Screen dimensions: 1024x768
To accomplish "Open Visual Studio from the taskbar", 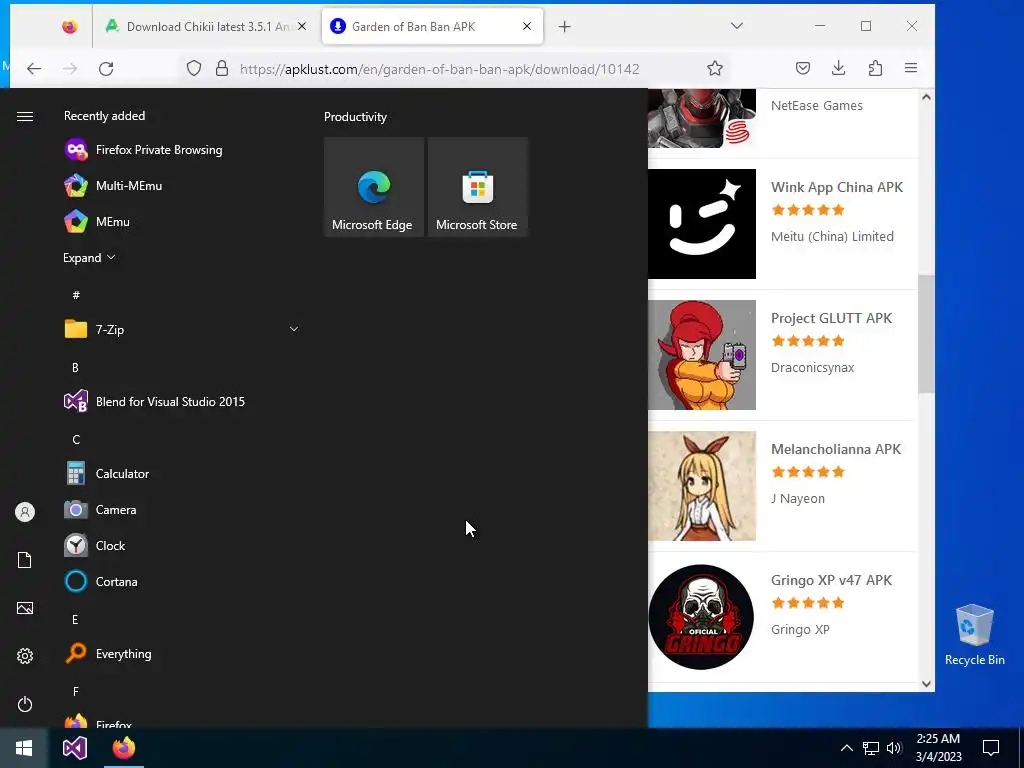I will point(74,748).
